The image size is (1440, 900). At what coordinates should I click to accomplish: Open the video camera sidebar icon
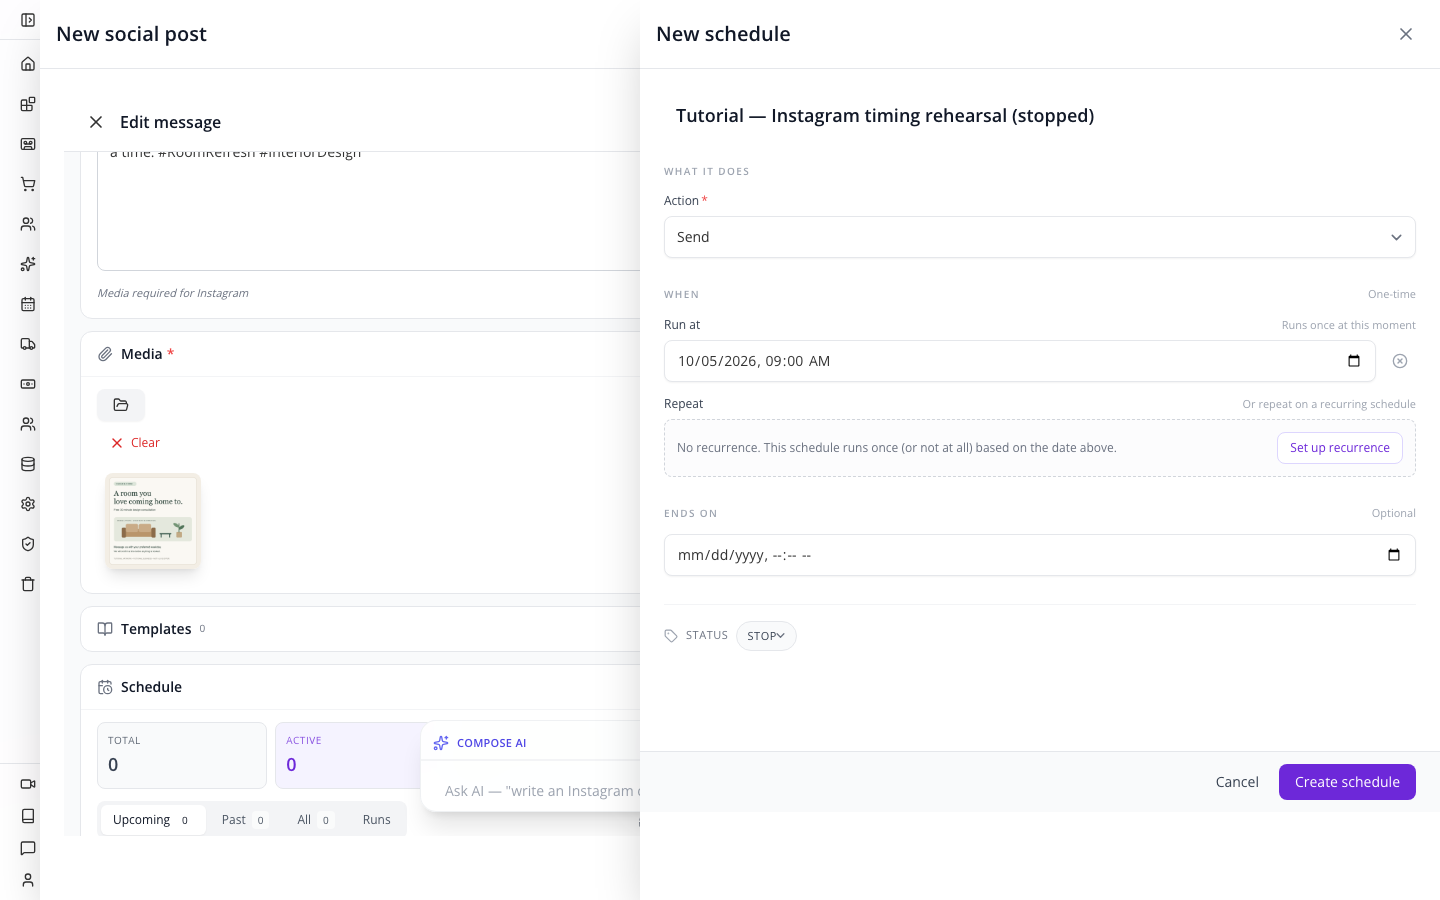(x=28, y=784)
